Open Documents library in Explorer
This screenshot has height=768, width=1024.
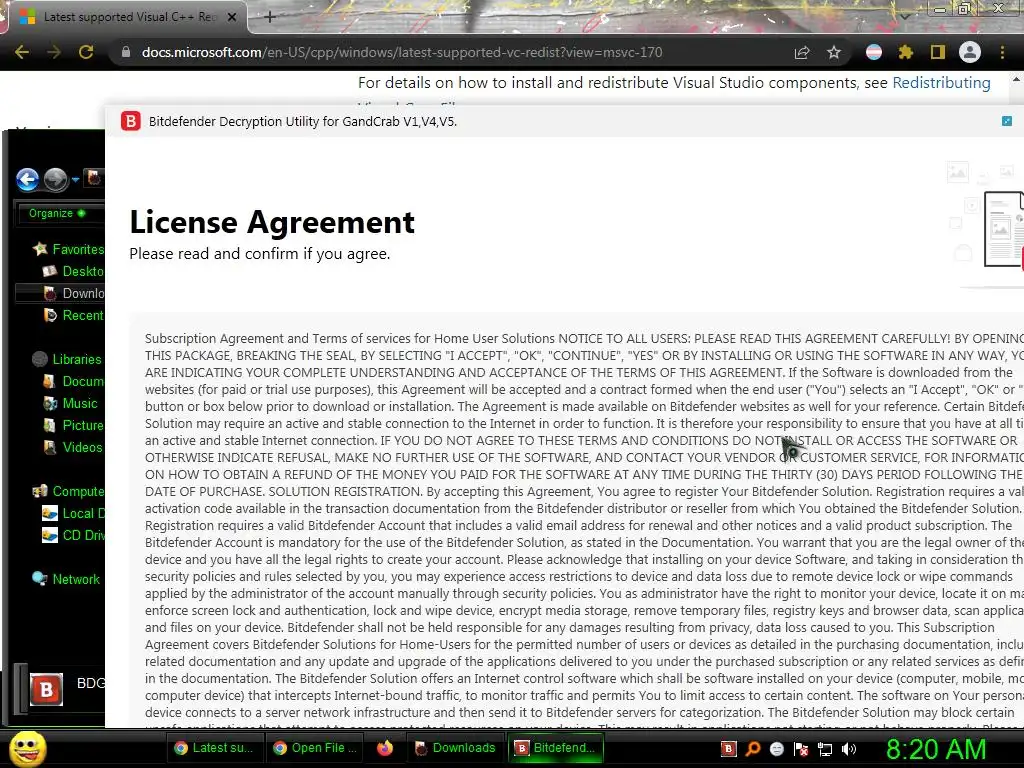point(73,381)
